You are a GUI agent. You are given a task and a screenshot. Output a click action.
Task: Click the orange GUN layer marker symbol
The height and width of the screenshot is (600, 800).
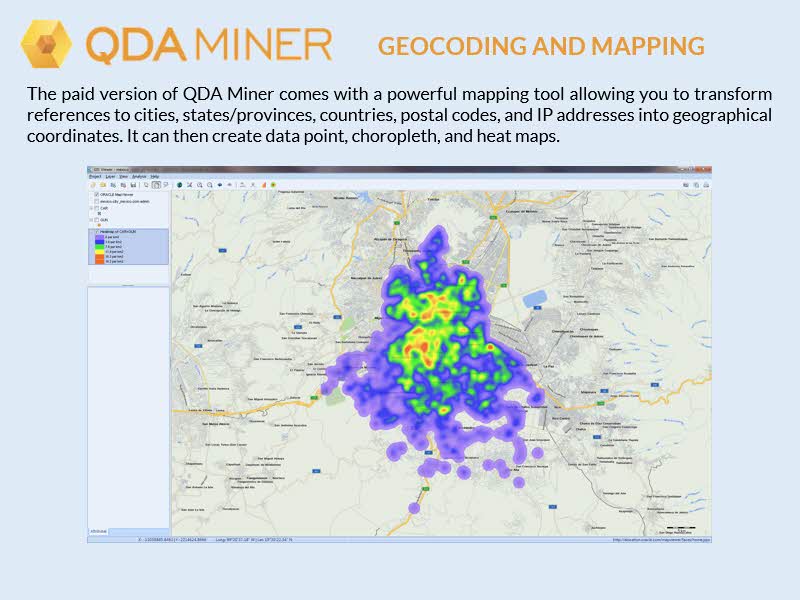(x=99, y=226)
